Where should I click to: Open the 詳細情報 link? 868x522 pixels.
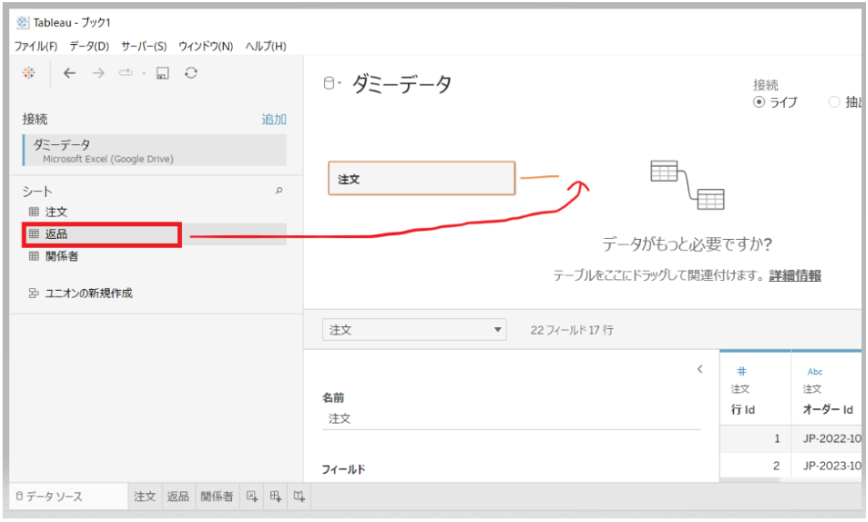coord(795,276)
